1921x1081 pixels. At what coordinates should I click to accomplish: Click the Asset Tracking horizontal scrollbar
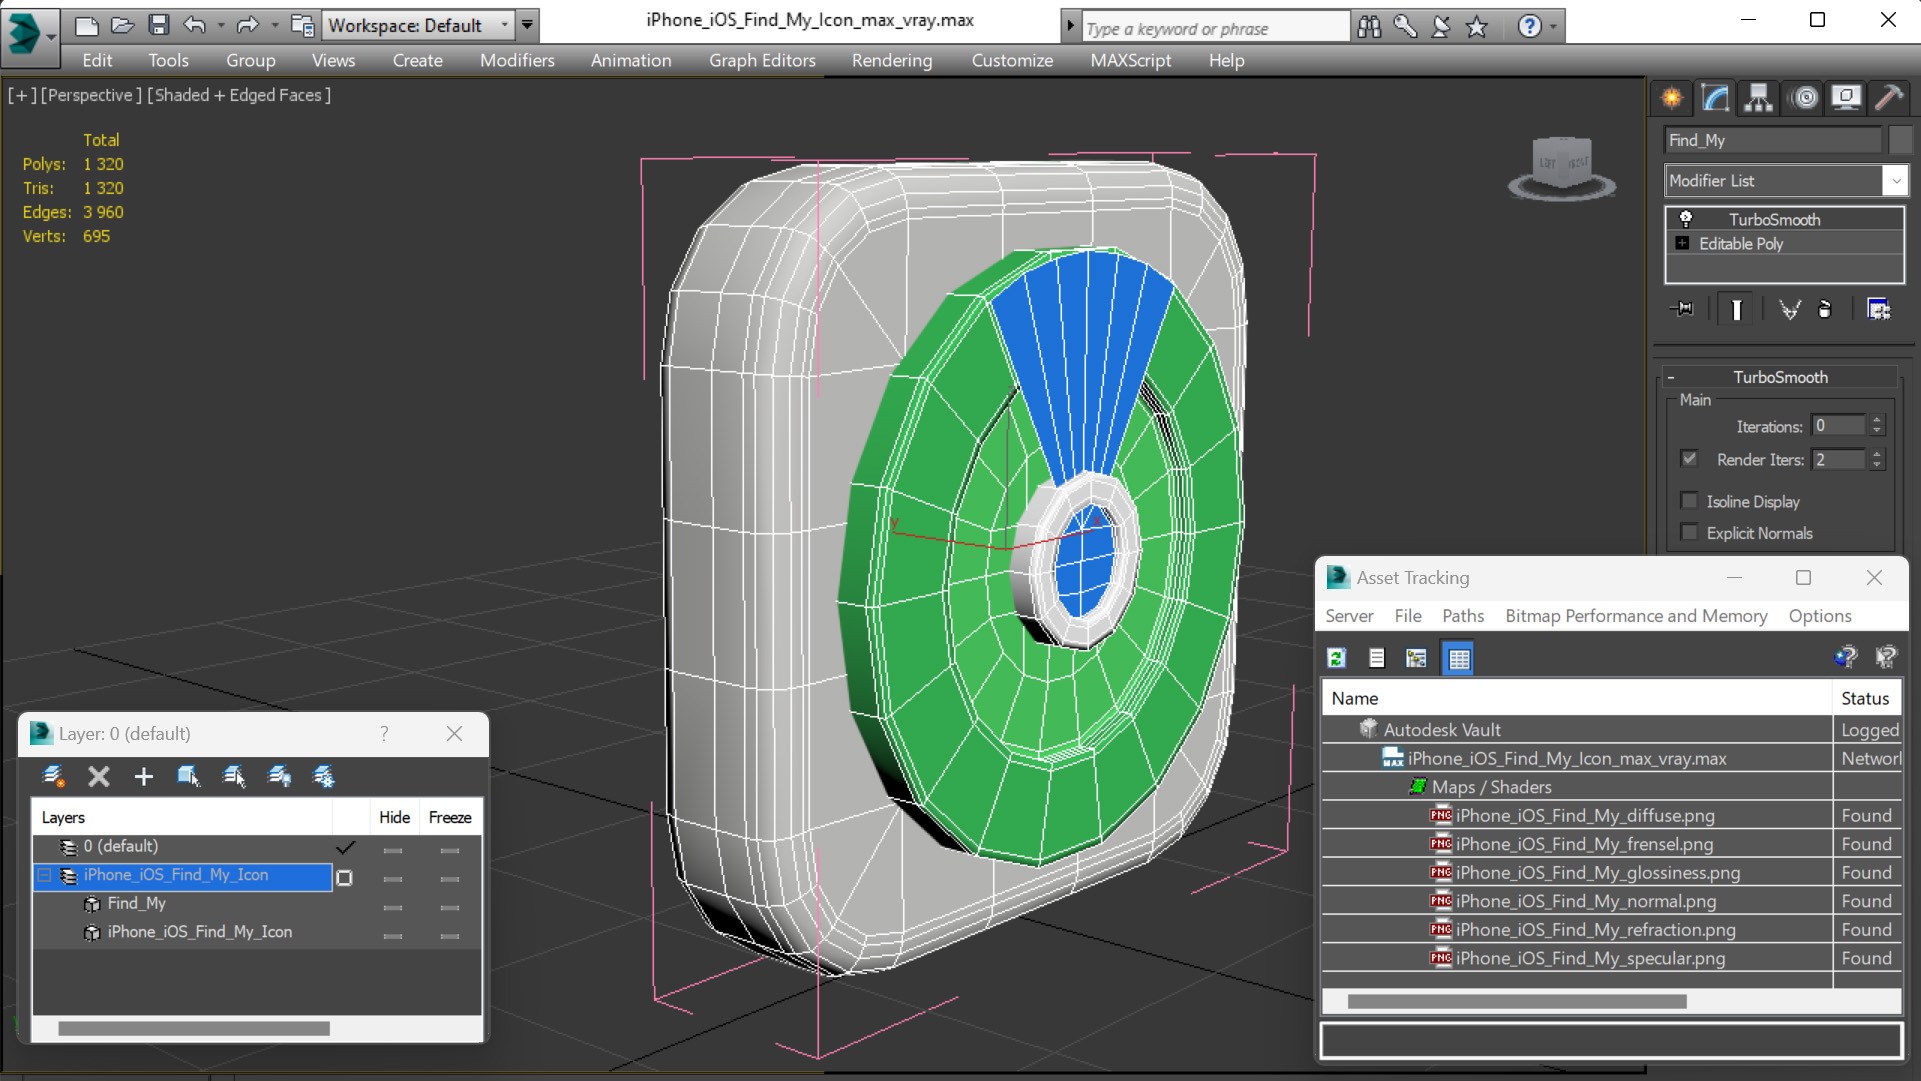pos(1516,1001)
